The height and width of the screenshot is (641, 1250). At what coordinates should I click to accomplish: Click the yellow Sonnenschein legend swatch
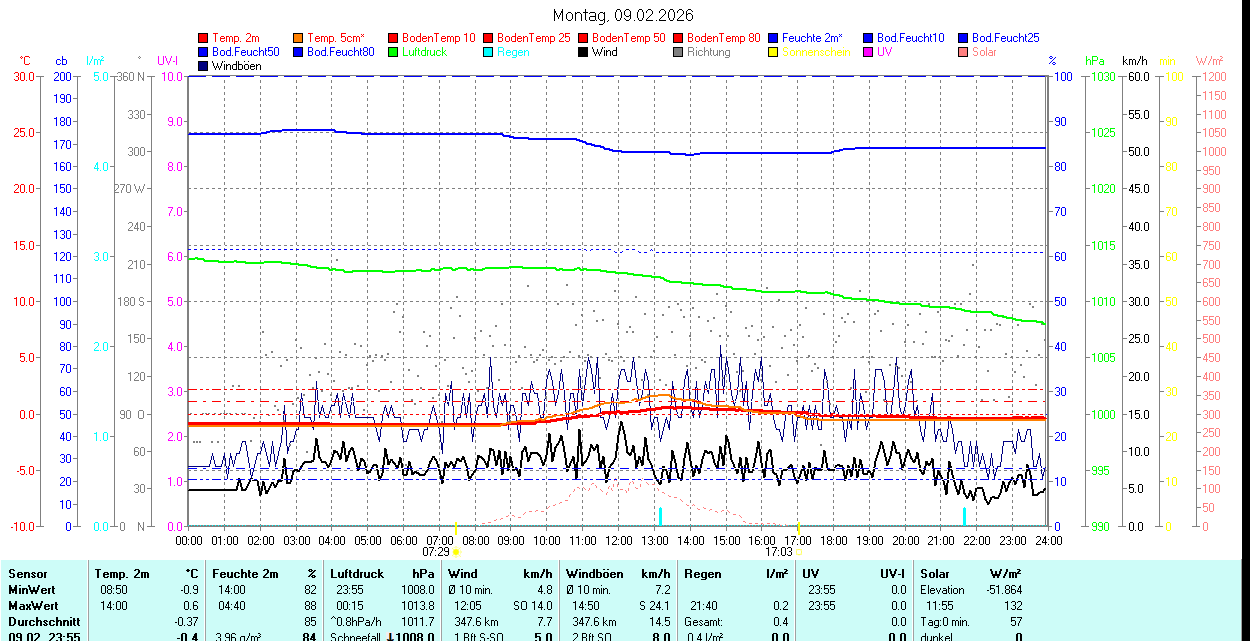tap(774, 52)
